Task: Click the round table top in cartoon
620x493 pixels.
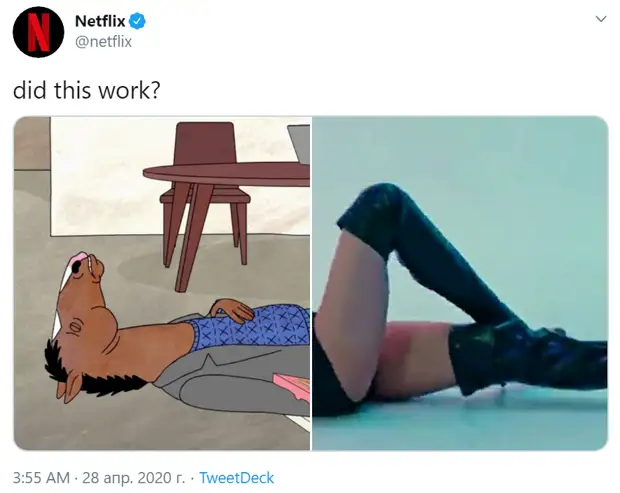Action: (227, 174)
